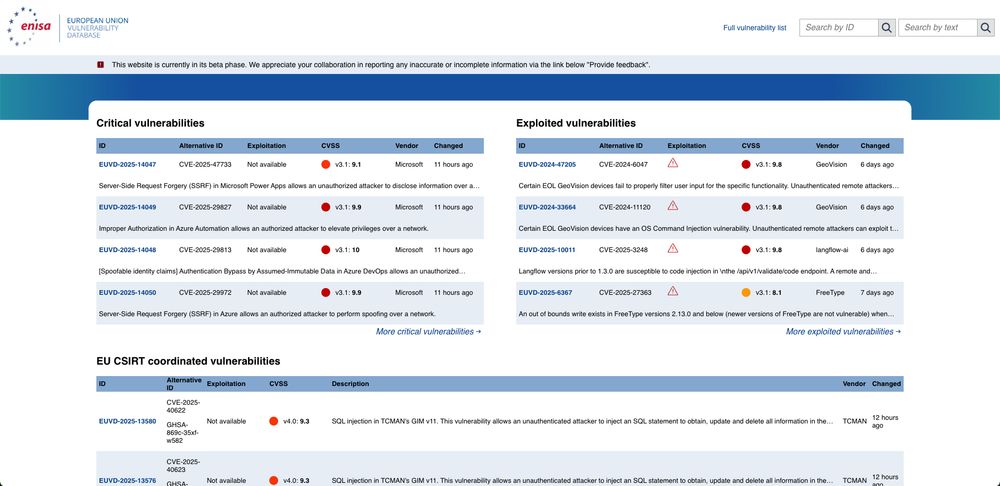The height and width of the screenshot is (486, 1000).
Task: Click the CVSS severity dot for EUVD-2025-13580
Action: 274,421
